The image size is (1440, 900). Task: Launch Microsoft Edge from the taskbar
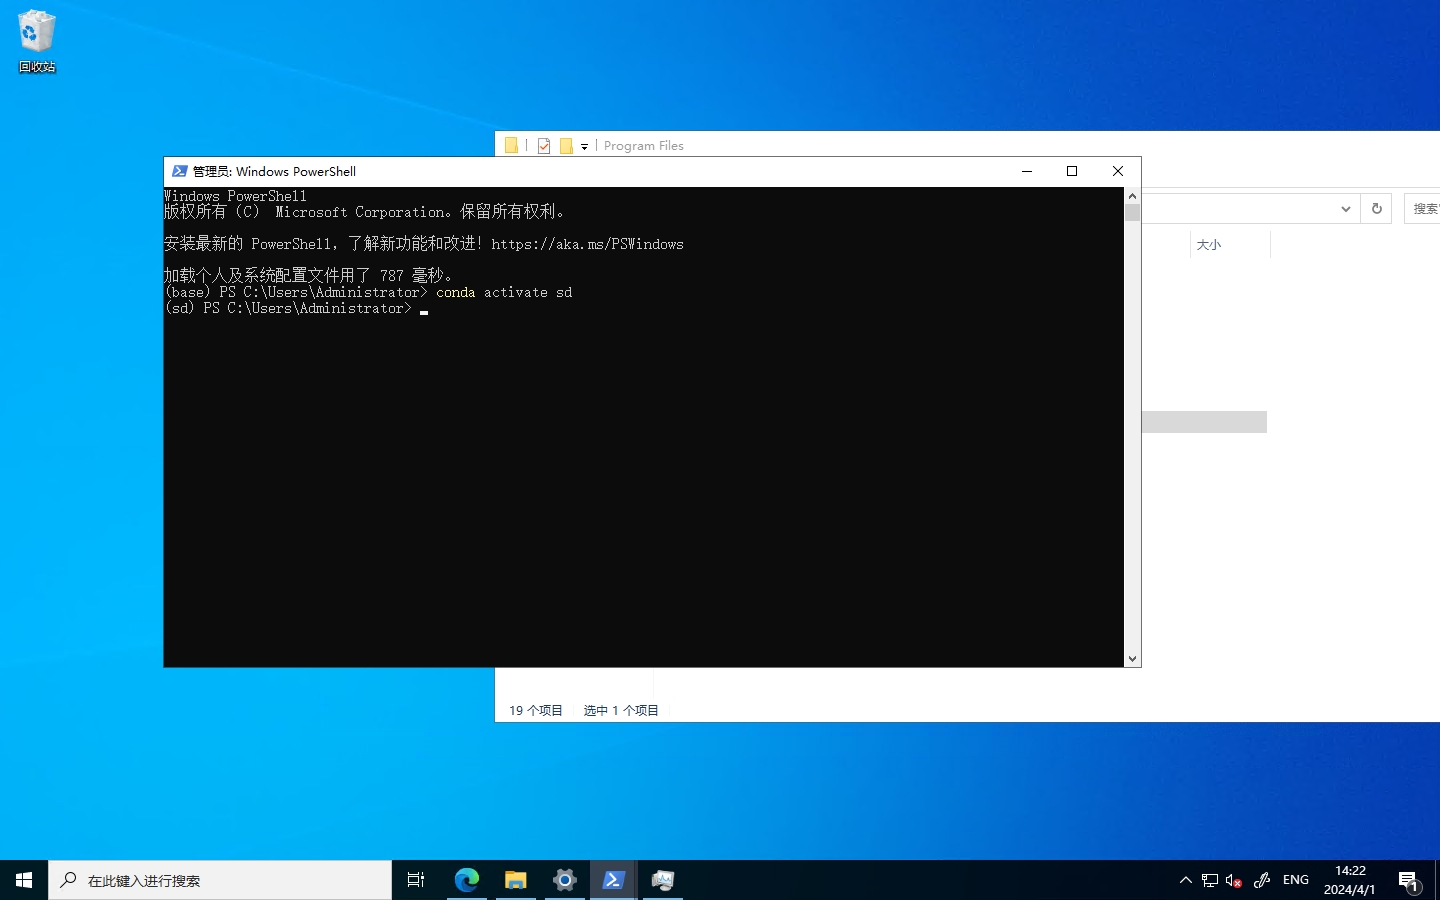coord(466,880)
